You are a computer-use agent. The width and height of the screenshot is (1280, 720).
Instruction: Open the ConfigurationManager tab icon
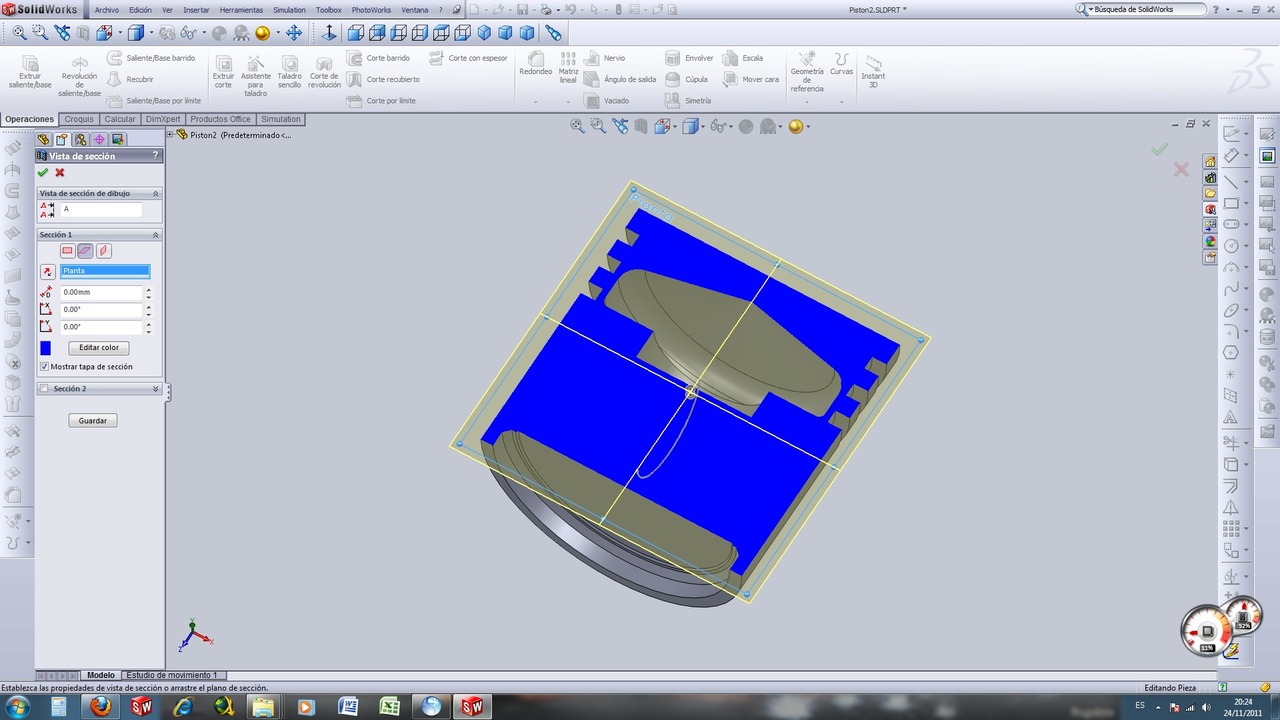click(80, 139)
